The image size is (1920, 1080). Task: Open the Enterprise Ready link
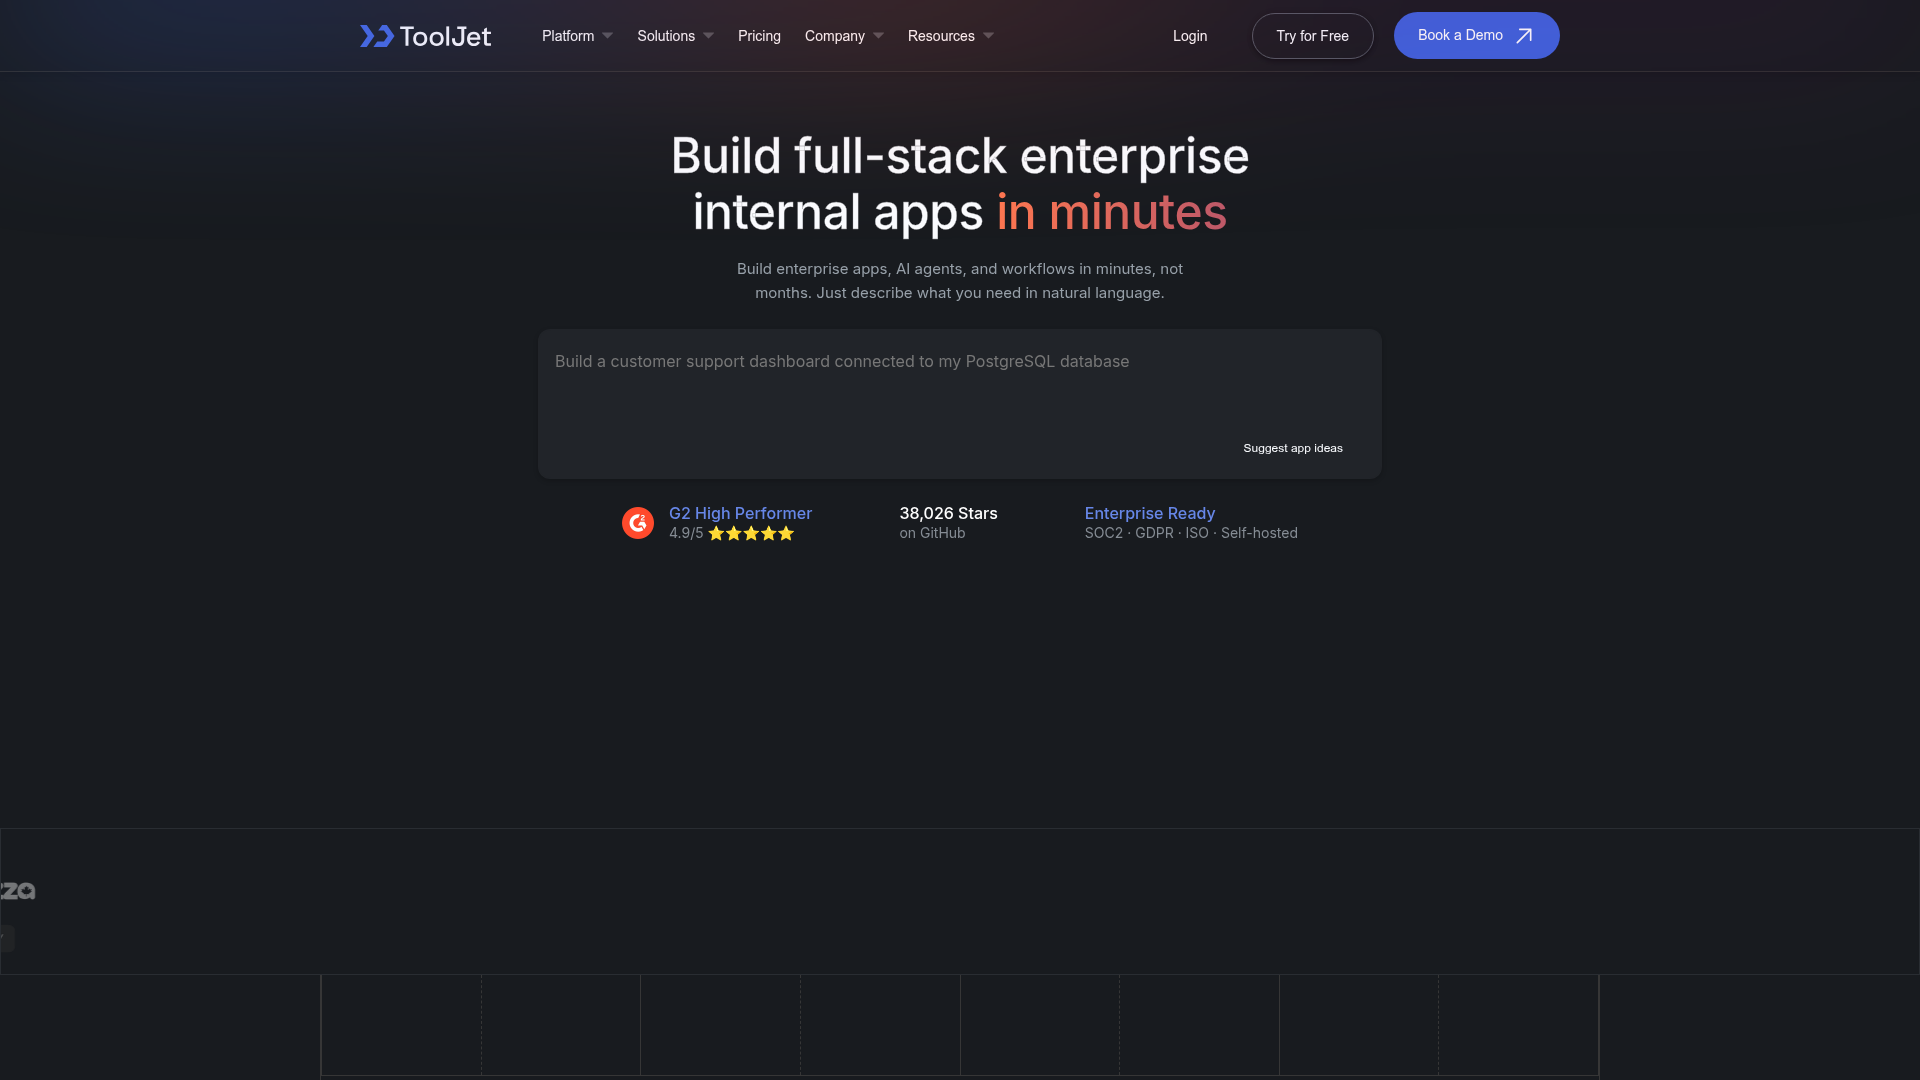[x=1150, y=513]
